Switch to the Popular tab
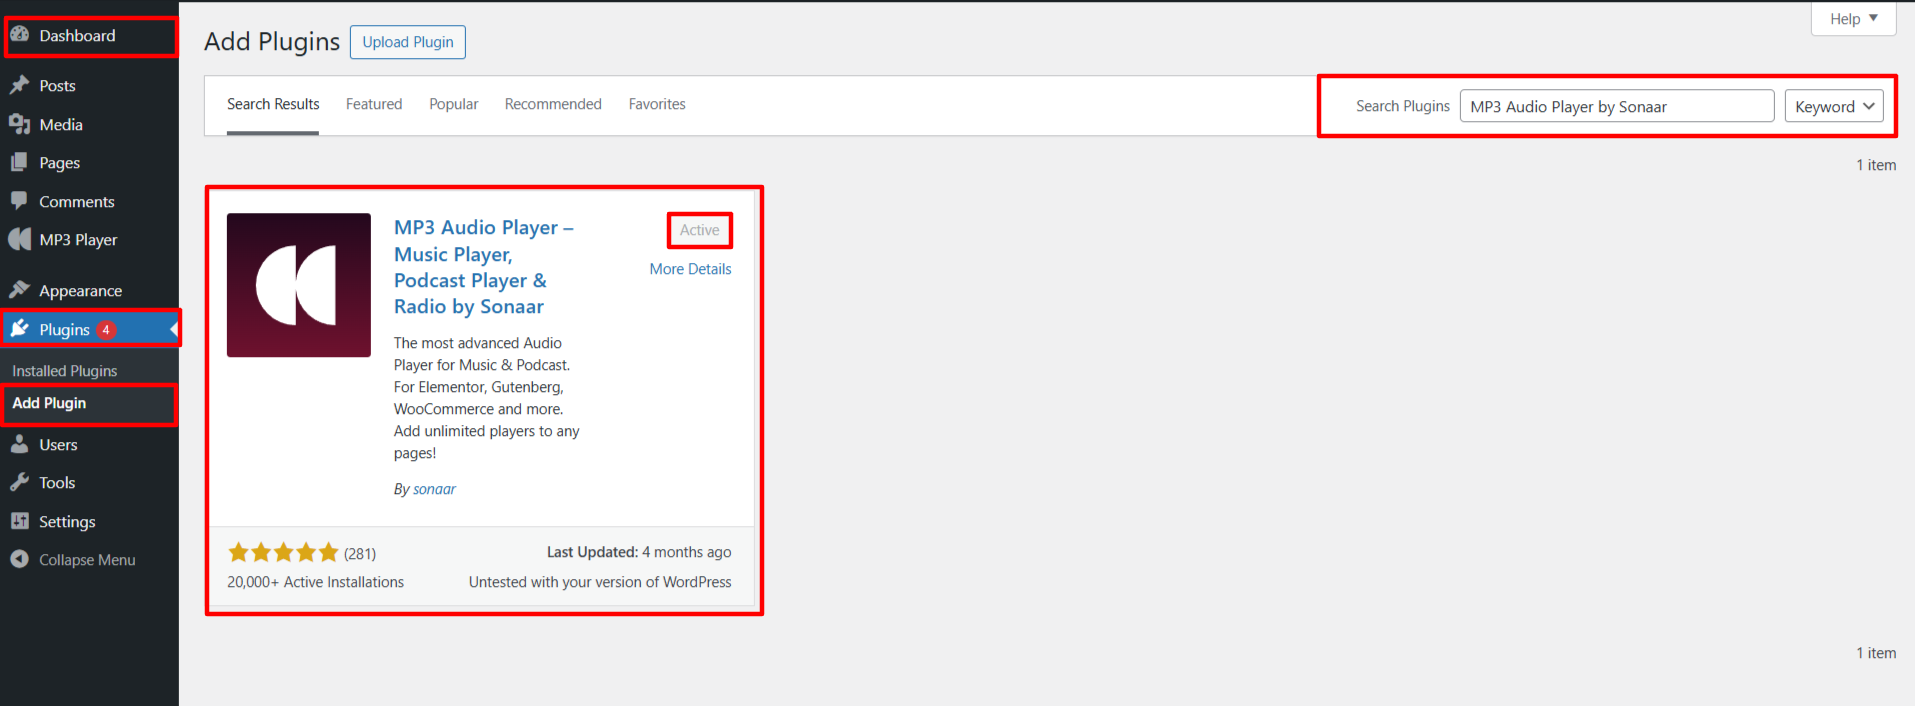 point(453,104)
